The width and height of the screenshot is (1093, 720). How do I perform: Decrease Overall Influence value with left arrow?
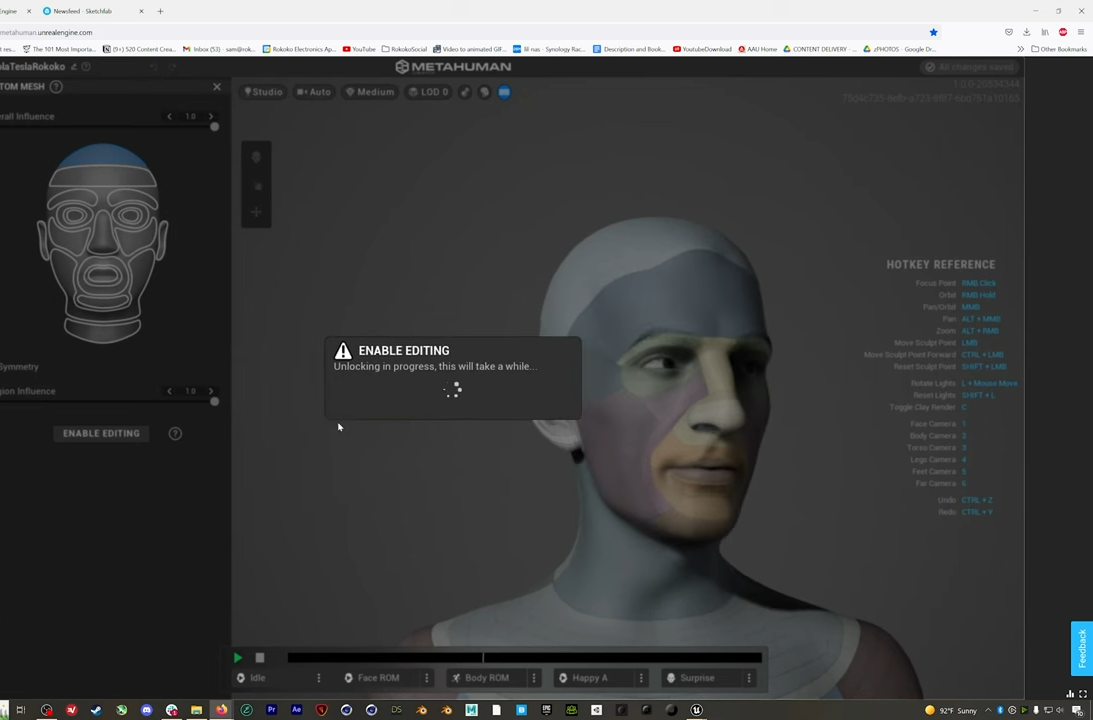tap(169, 116)
